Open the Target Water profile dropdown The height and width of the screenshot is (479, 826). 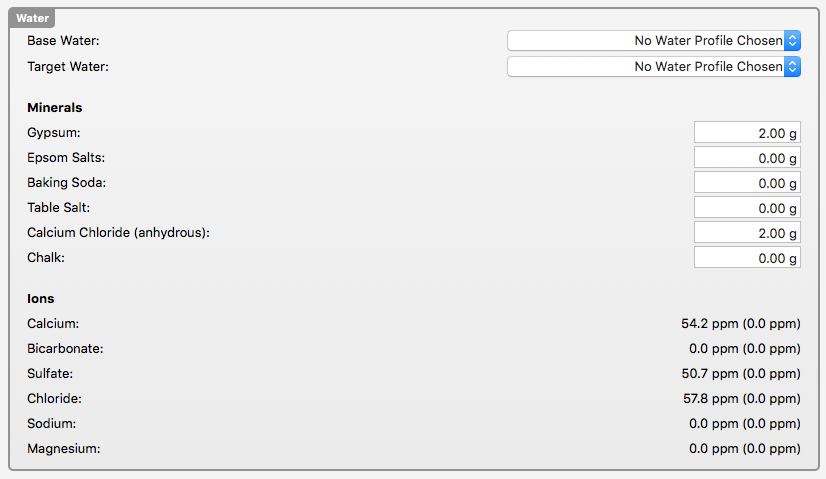tap(654, 67)
